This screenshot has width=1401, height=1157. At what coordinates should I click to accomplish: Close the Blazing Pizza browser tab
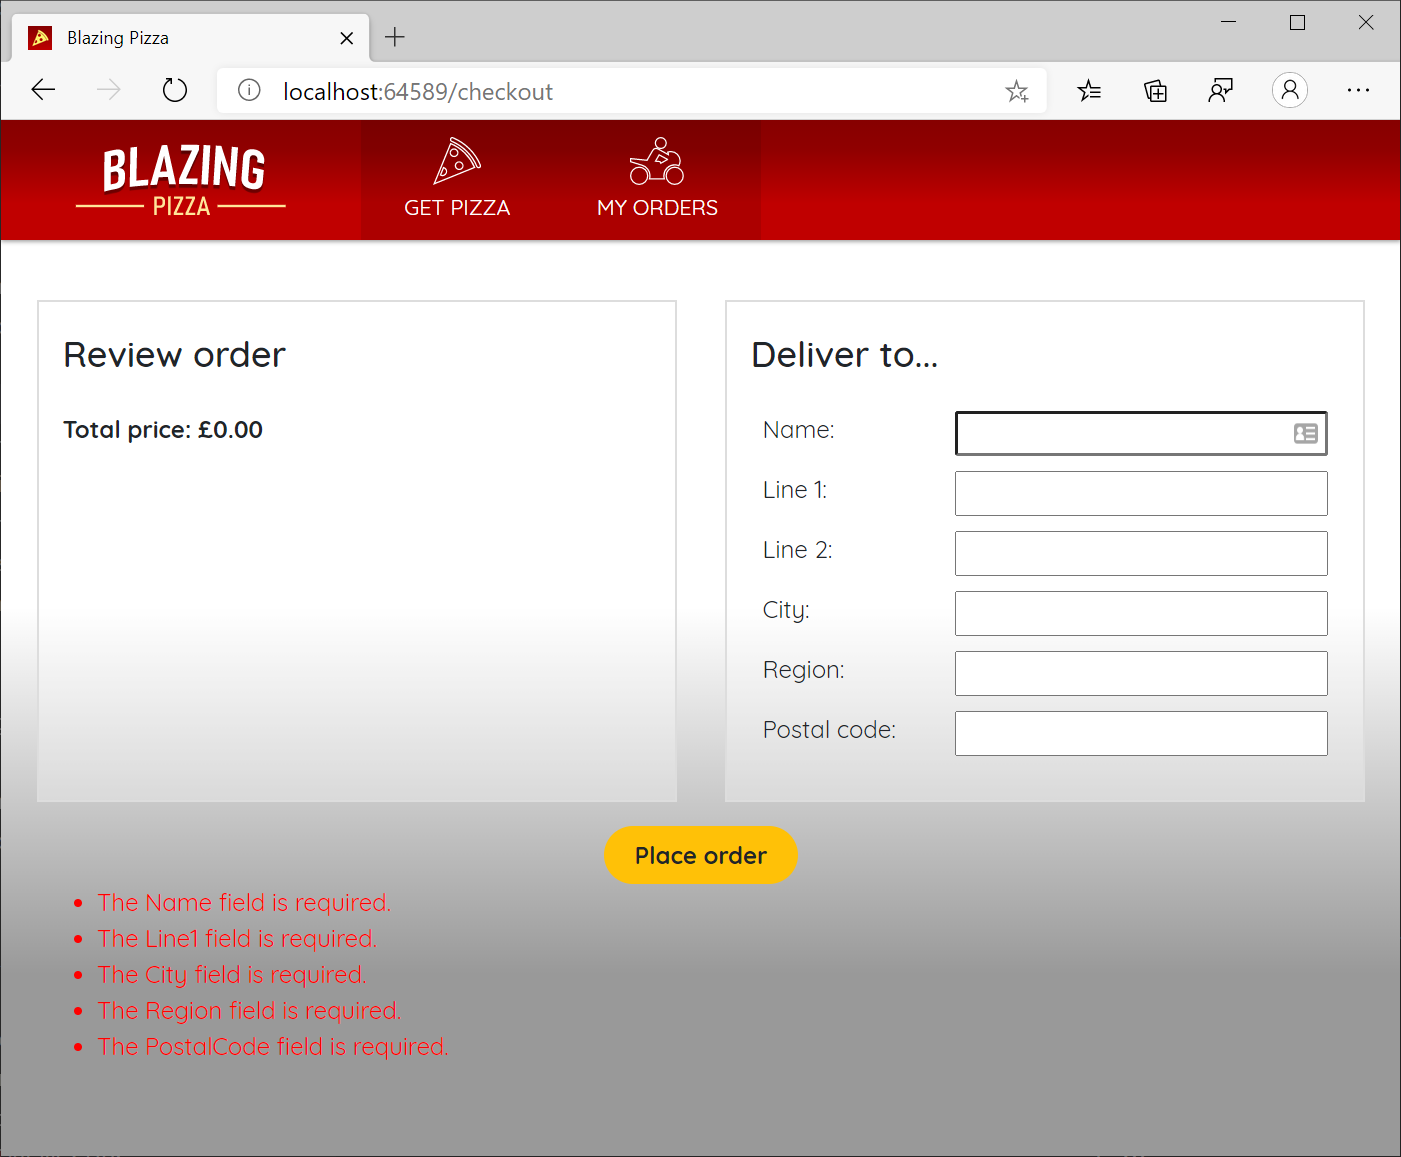347,38
